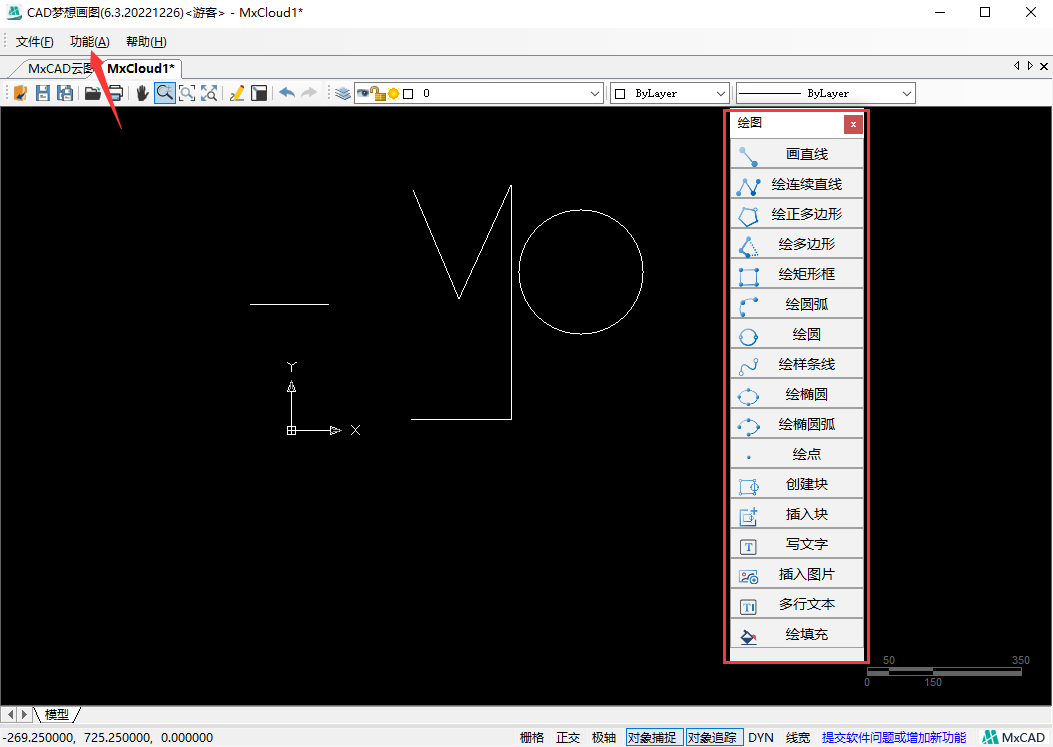Viewport: 1053px width, 747px height.
Task: Click the zoom window icon
Action: tap(187, 93)
